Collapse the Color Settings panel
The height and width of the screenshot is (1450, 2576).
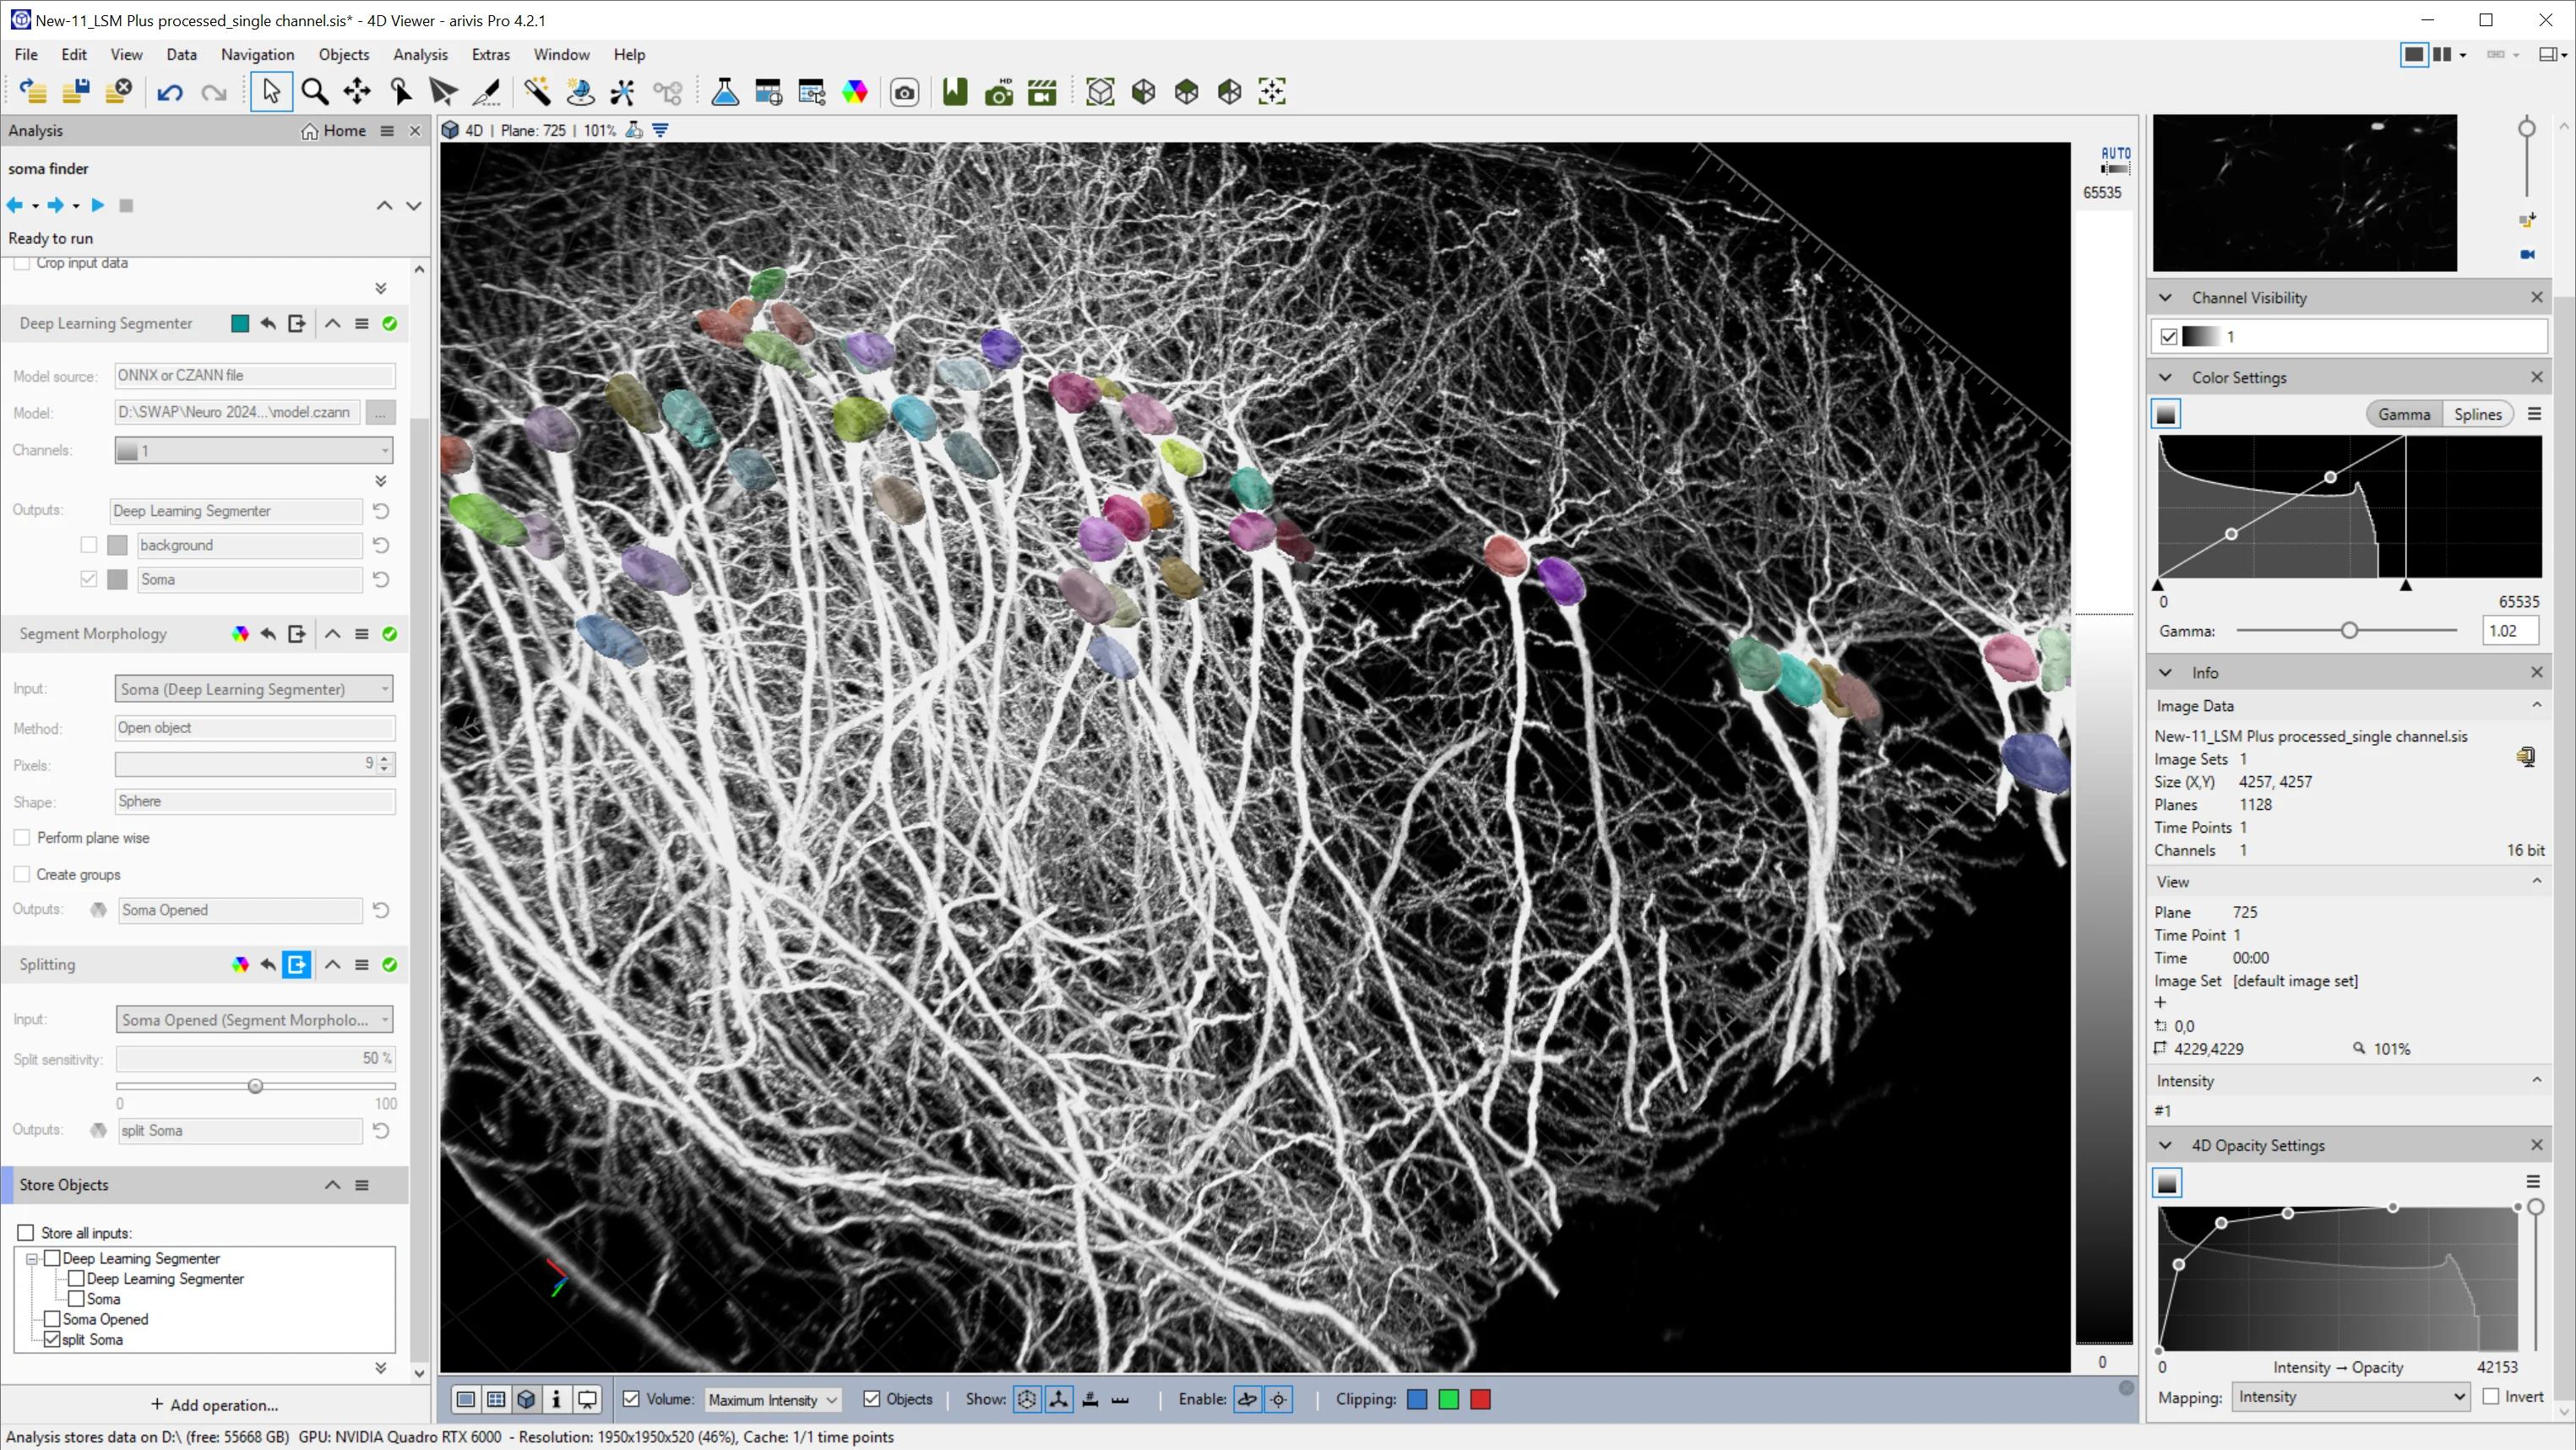click(x=2166, y=378)
